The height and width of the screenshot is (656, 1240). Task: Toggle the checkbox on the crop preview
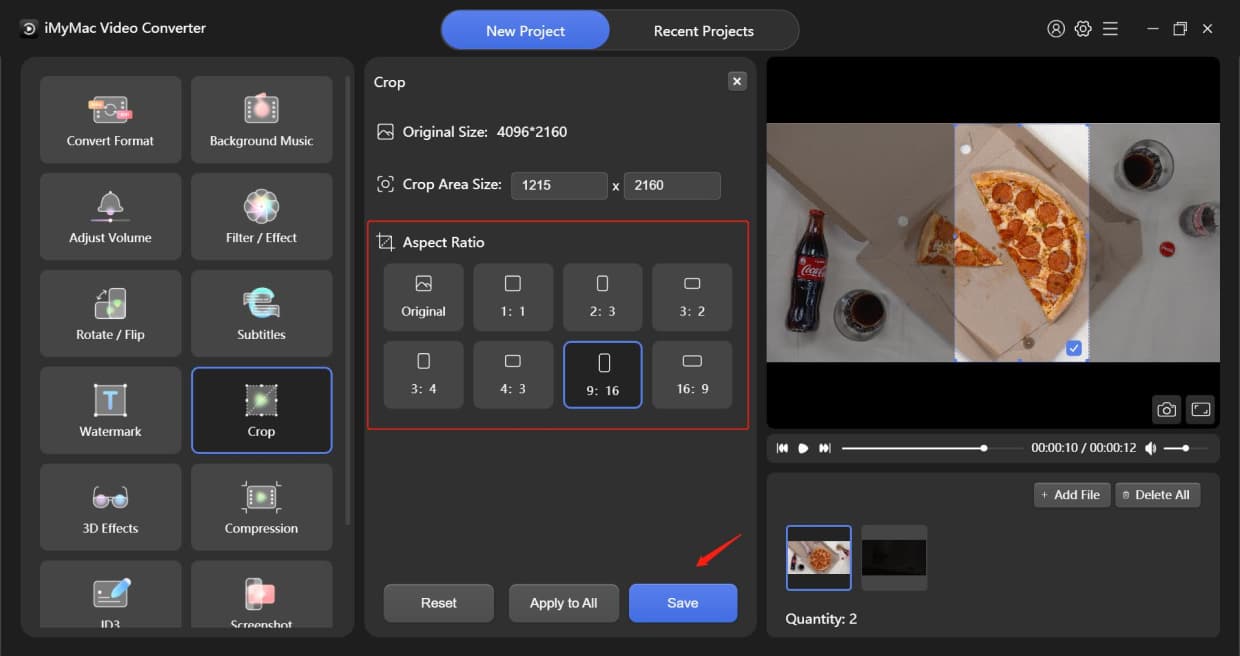click(x=1074, y=348)
